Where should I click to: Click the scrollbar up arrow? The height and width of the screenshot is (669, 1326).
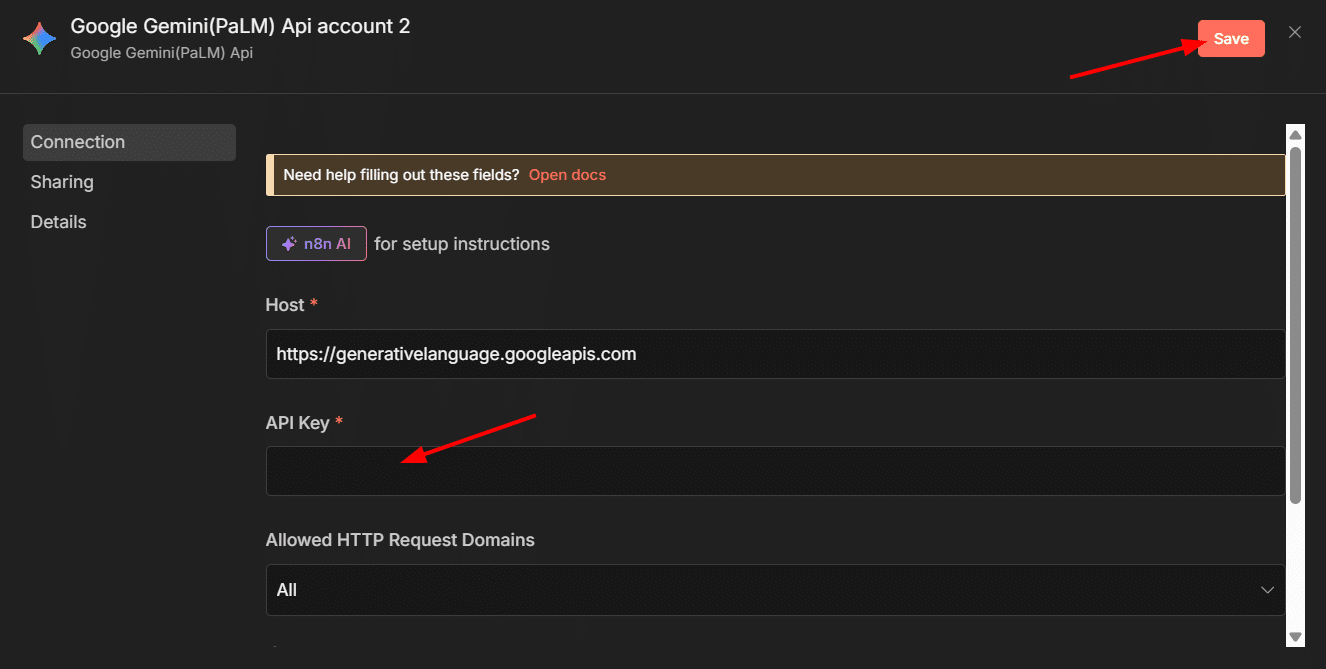click(x=1295, y=134)
